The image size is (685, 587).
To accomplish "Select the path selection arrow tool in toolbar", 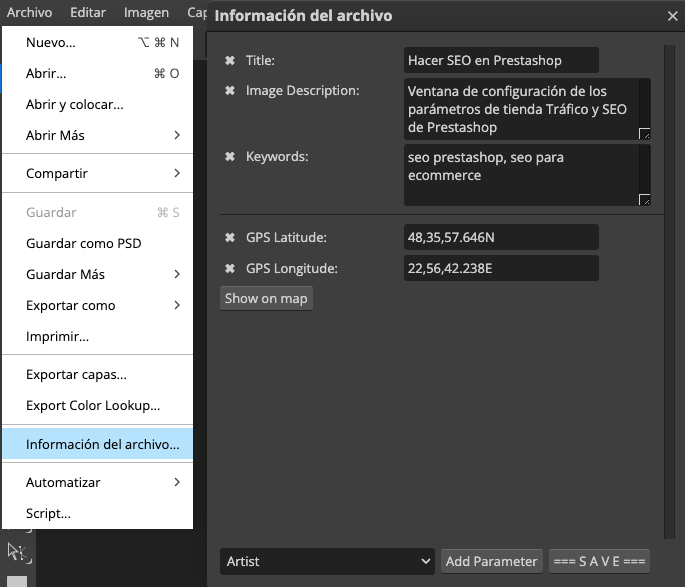I will click(17, 552).
